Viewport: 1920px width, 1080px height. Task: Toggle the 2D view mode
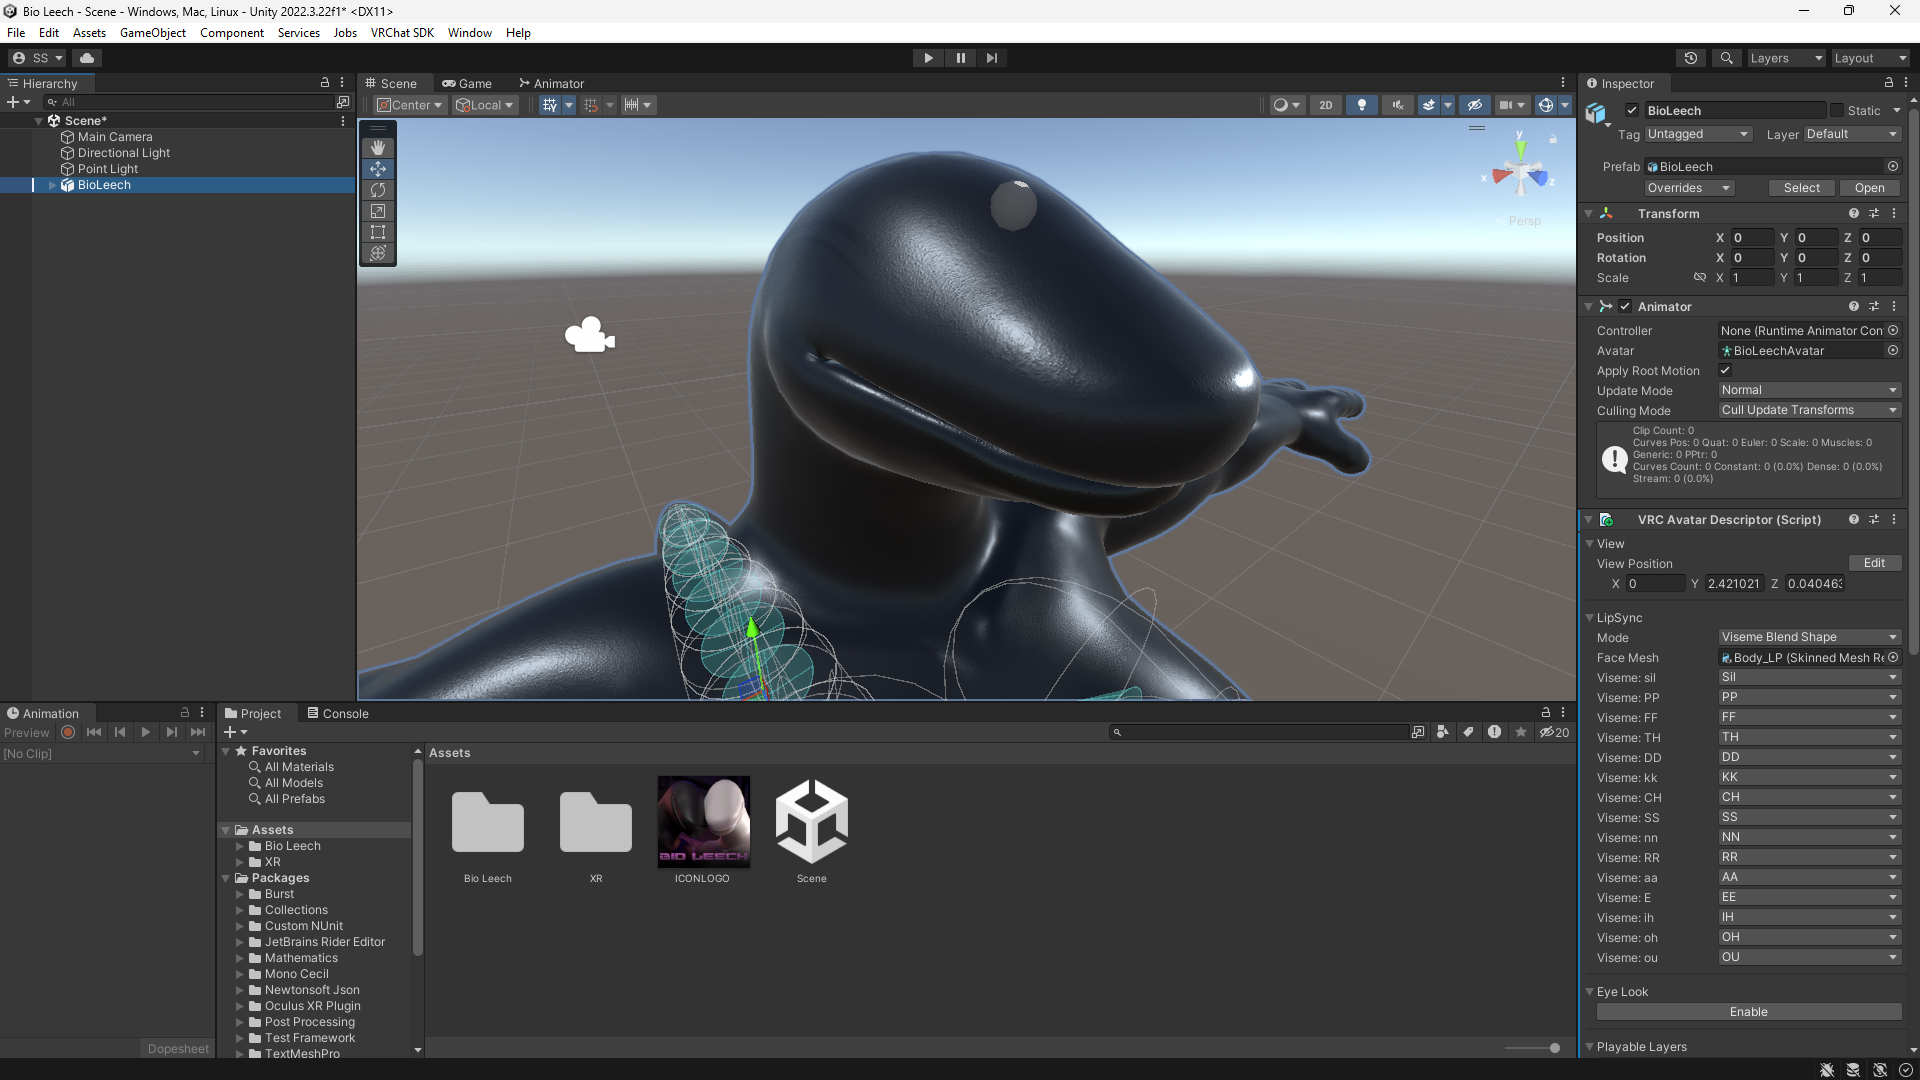coord(1326,105)
